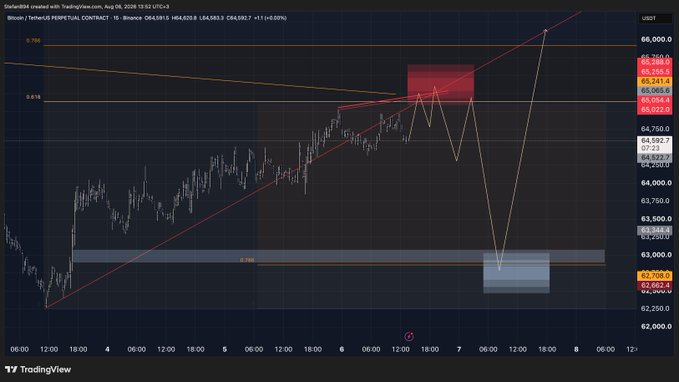Click the gray 64,522.7 price tag
679x382 pixels.
point(655,158)
